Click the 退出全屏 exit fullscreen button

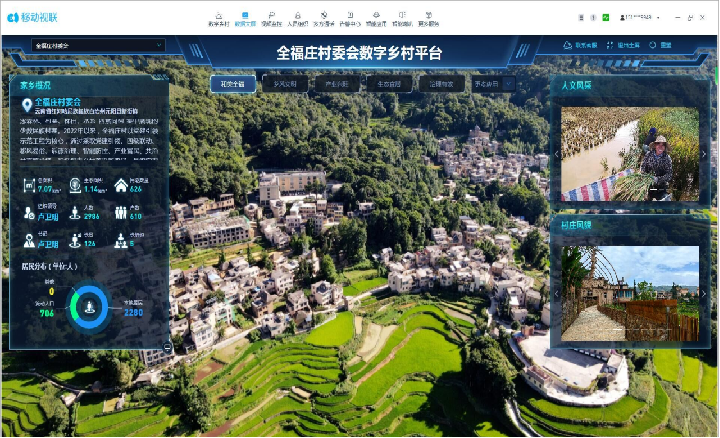pos(623,45)
